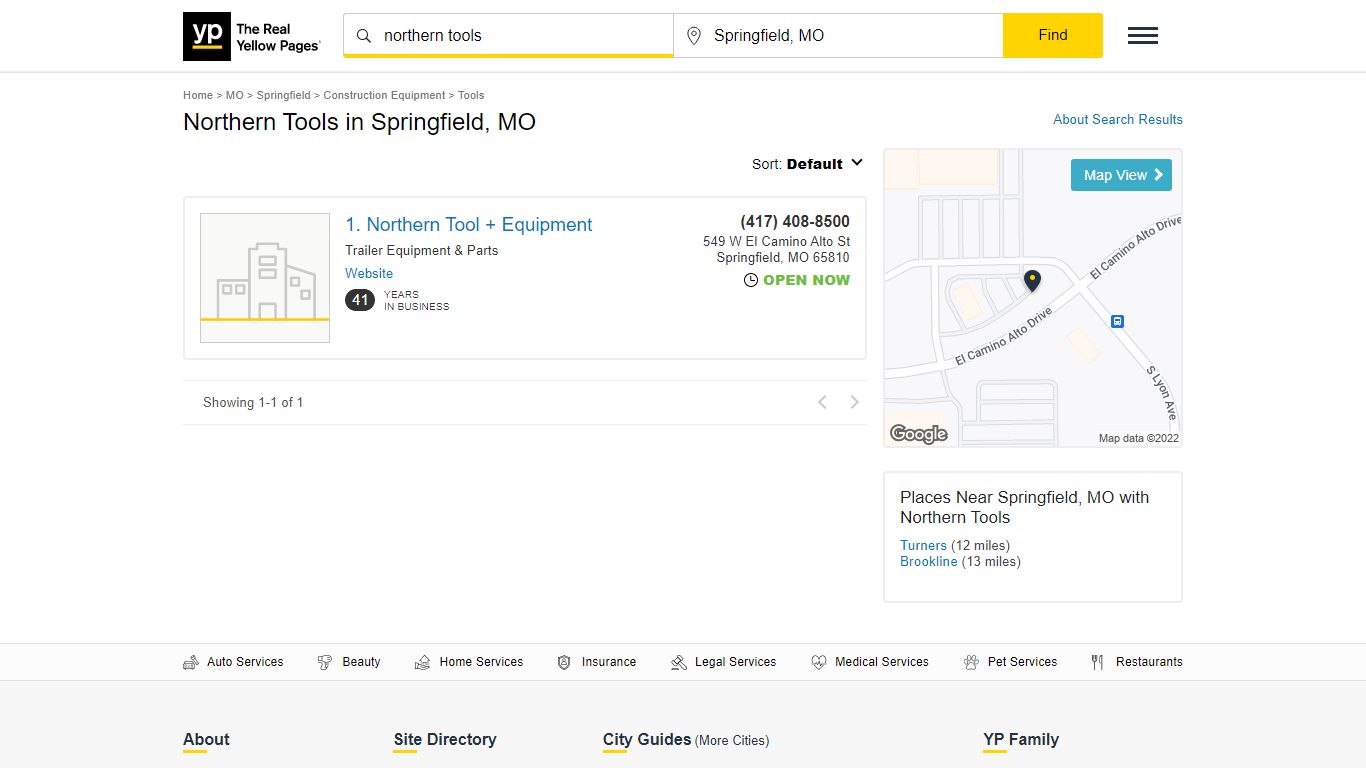
Task: Click the Home Services icon
Action: coord(422,662)
